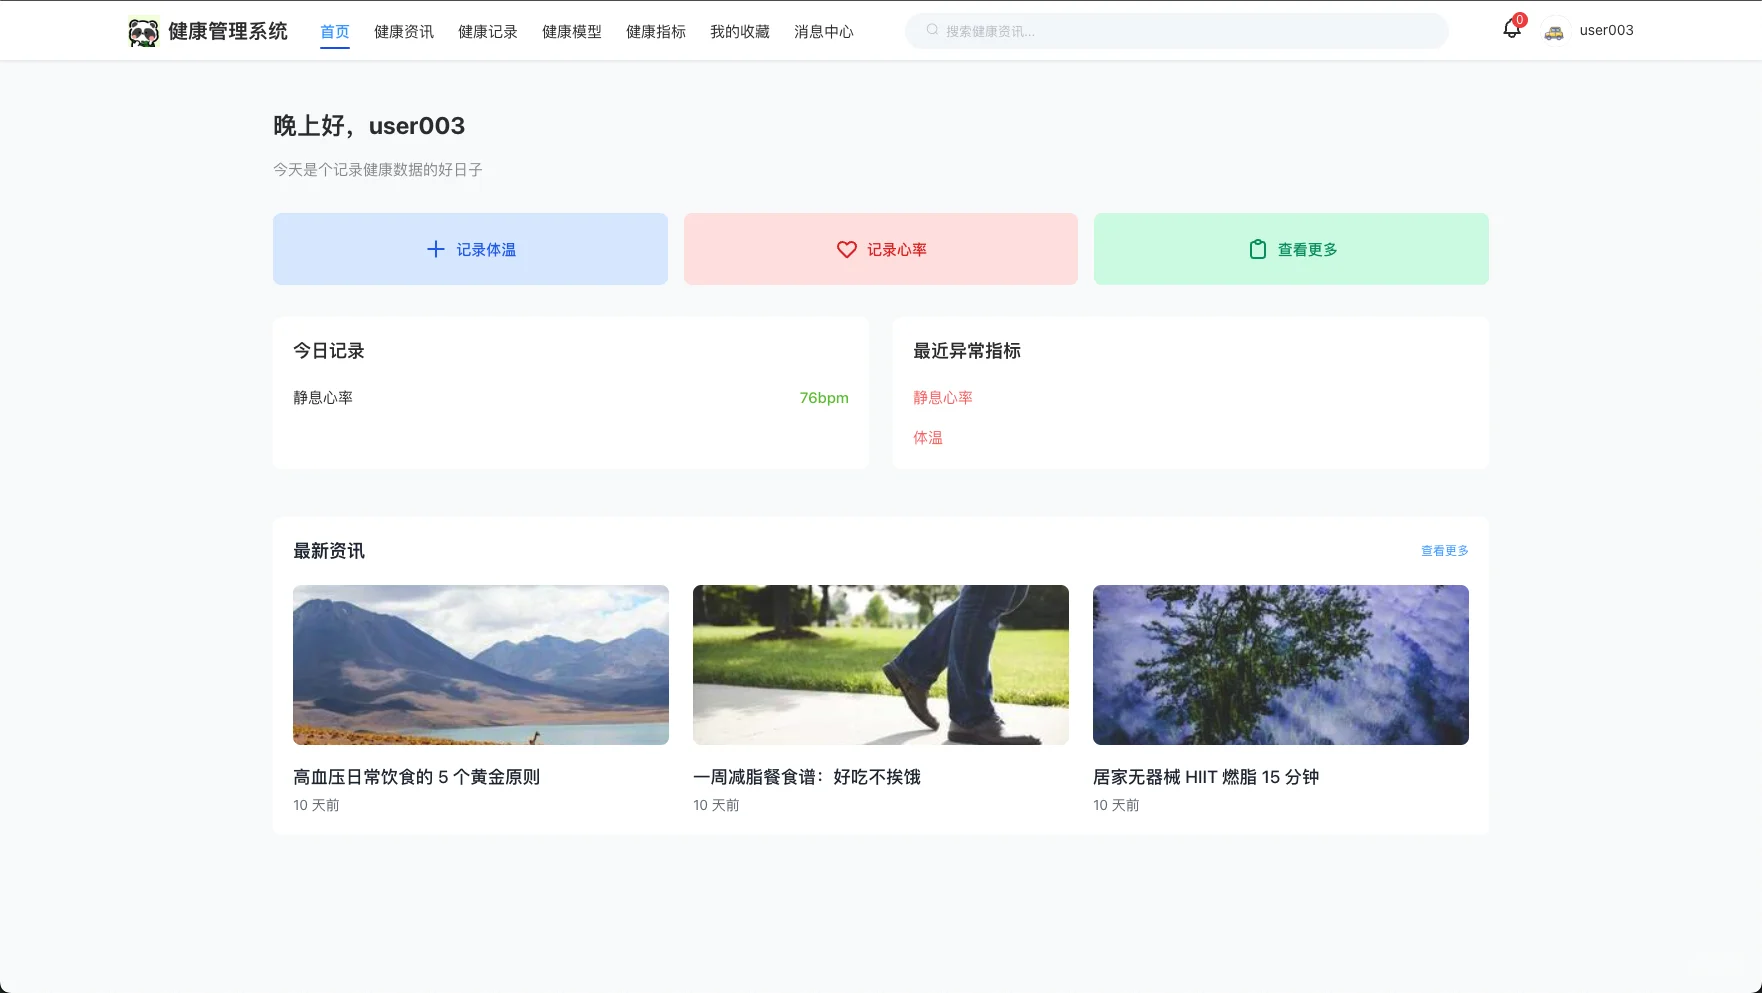Open the 健康记录 section
This screenshot has width=1762, height=993.
[x=487, y=31]
